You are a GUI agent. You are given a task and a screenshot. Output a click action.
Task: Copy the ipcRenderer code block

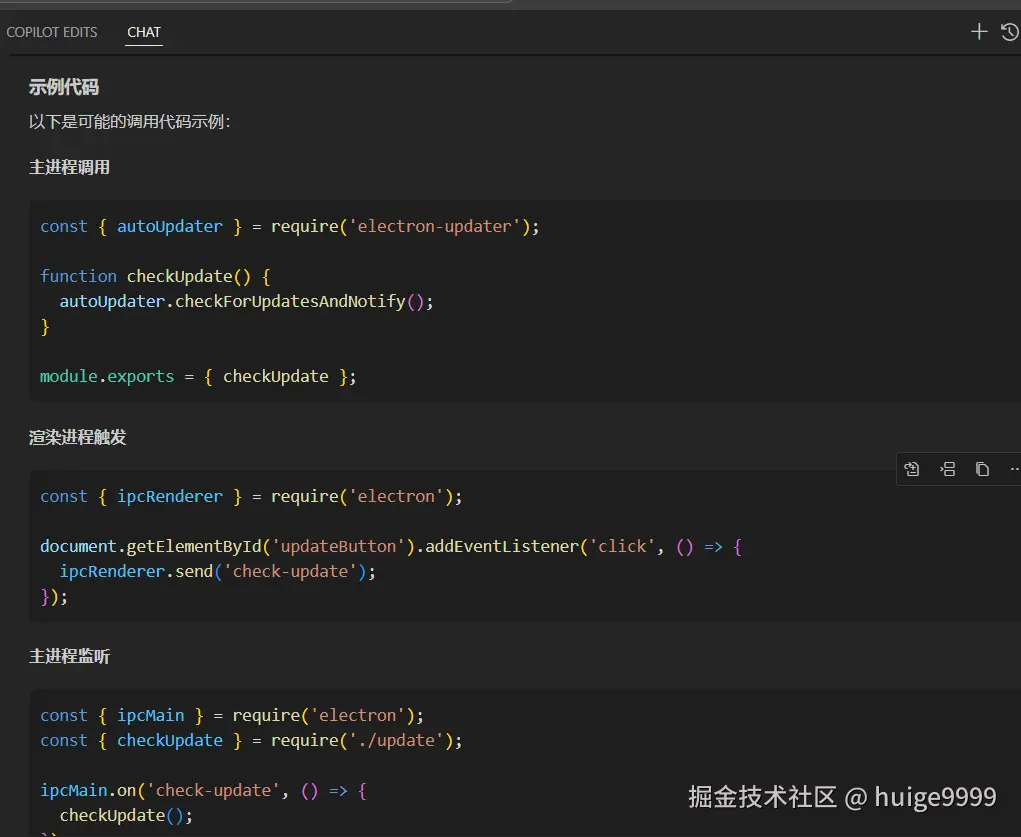983,469
